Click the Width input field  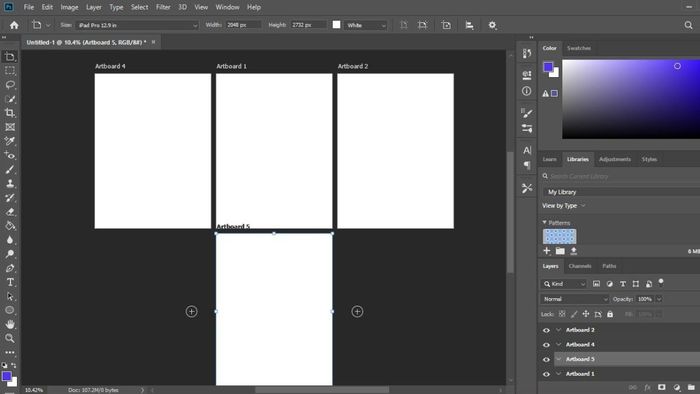tap(242, 25)
